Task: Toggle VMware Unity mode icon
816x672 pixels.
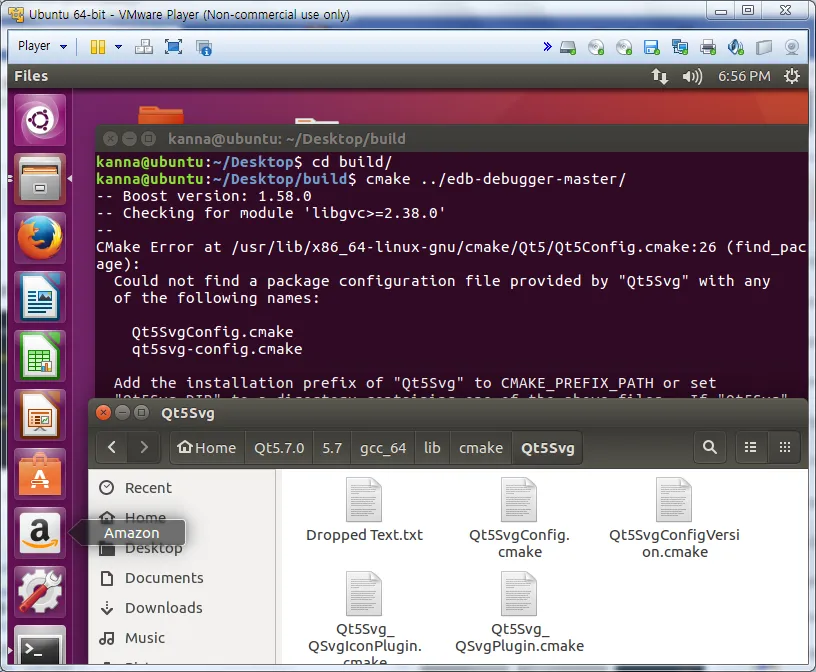Action: [x=203, y=47]
